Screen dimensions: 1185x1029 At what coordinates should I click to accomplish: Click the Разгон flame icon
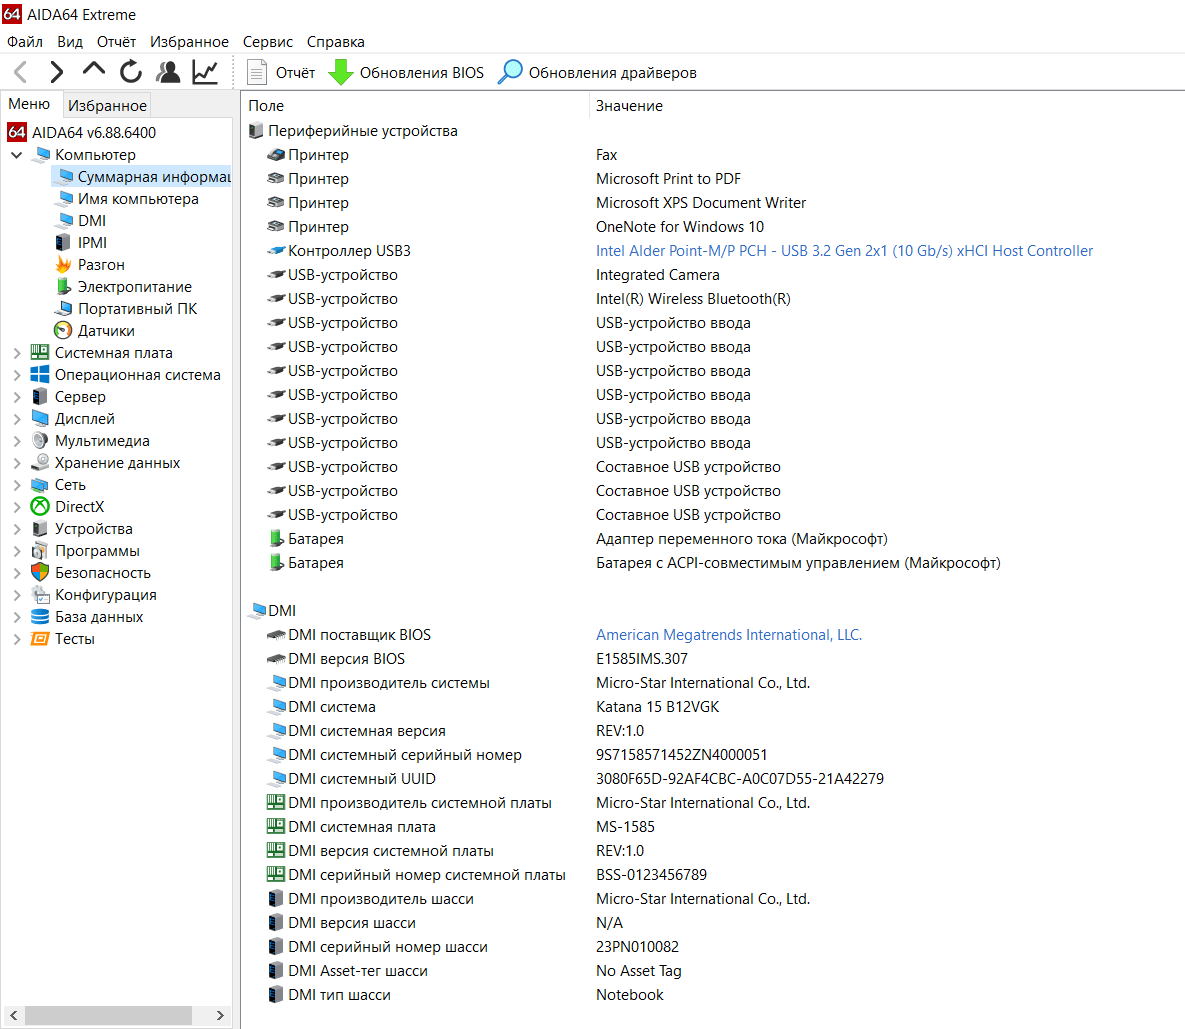(63, 264)
